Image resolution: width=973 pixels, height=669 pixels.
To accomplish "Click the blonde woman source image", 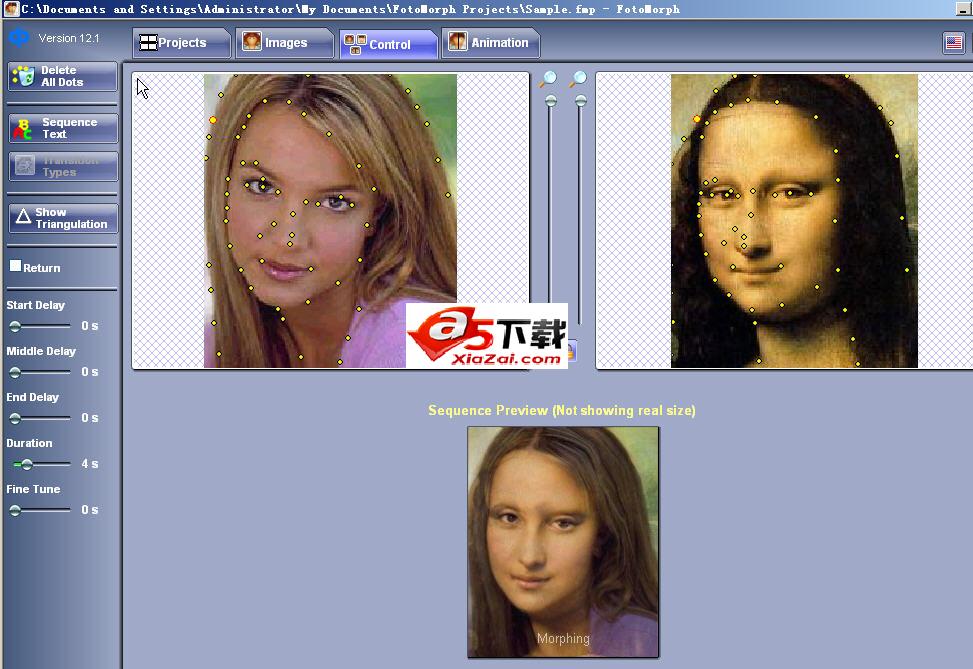I will click(330, 220).
